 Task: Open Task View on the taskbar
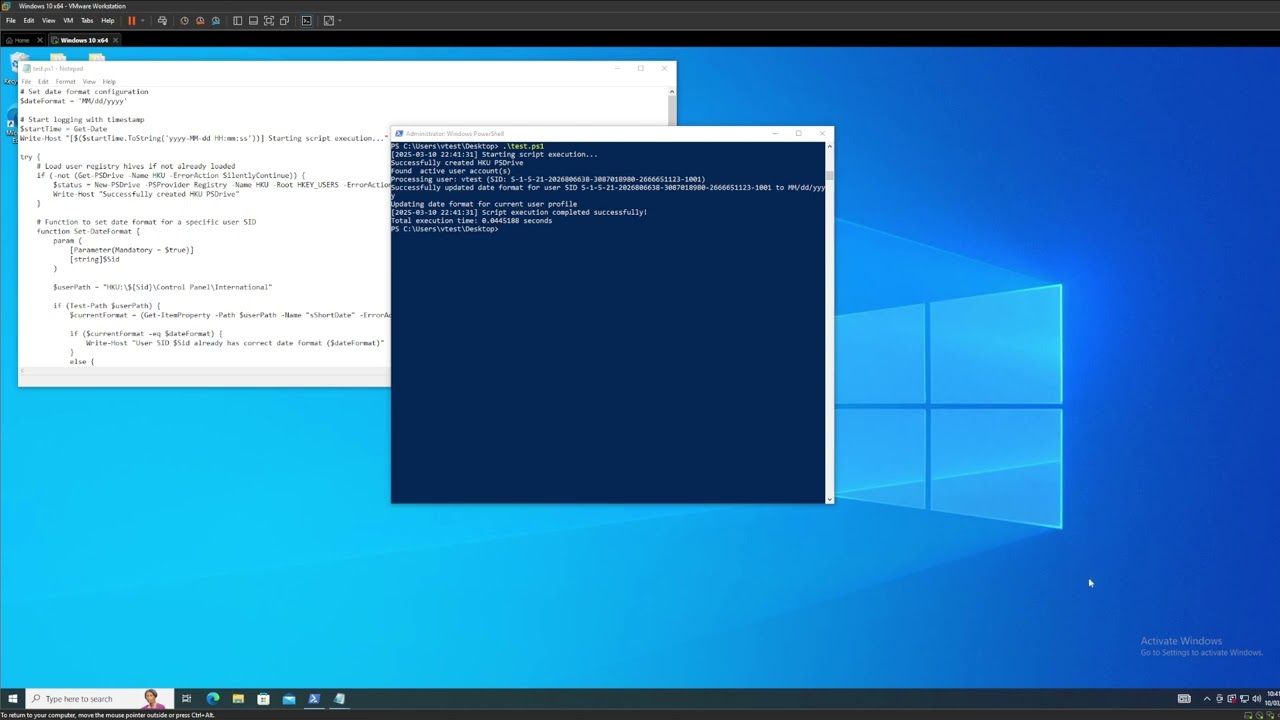[x=186, y=699]
